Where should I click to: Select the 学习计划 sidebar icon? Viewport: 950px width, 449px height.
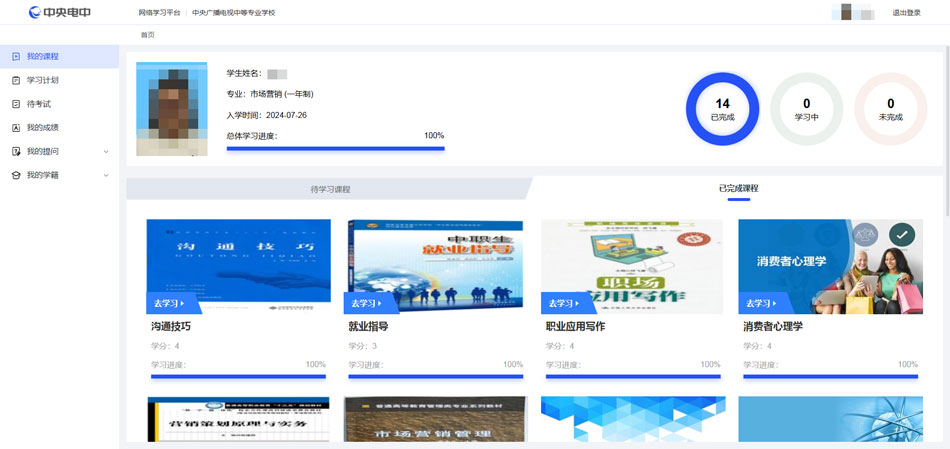click(x=16, y=80)
